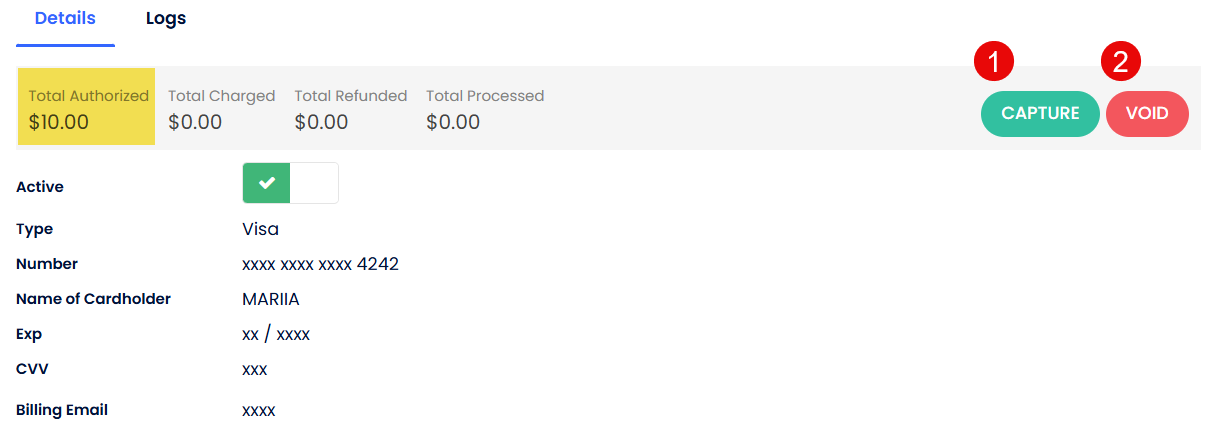Click the masked CVV value
1205x441 pixels.
tap(254, 369)
